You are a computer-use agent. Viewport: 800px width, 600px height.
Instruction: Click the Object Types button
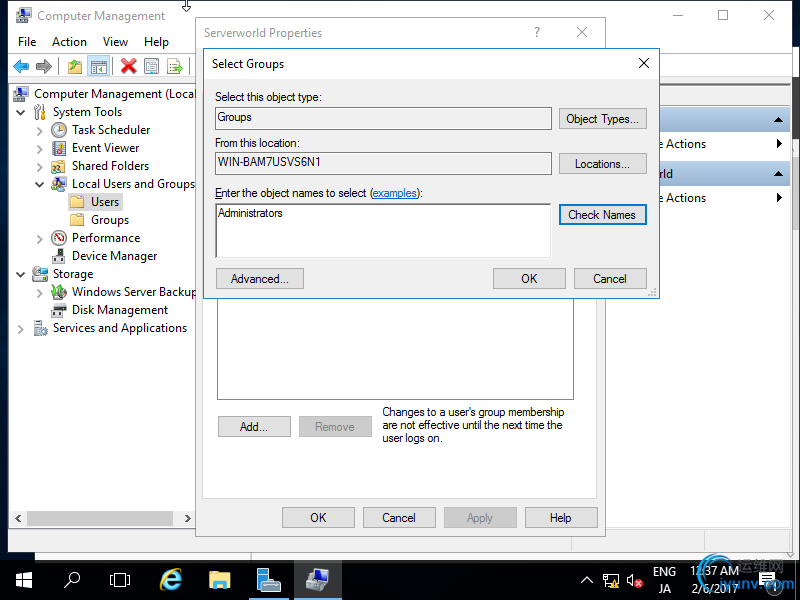pos(603,119)
